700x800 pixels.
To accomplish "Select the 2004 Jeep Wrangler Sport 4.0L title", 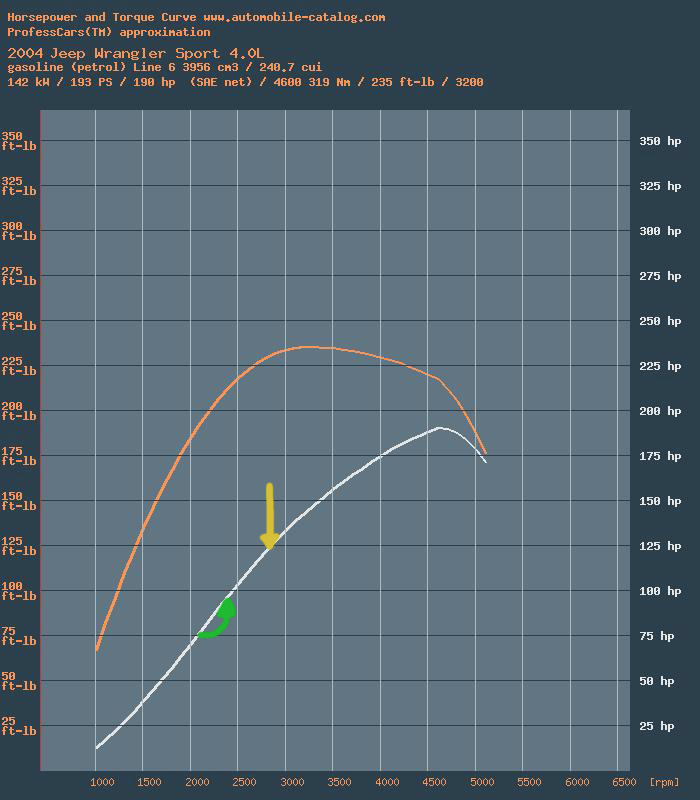I will pyautogui.click(x=137, y=52).
